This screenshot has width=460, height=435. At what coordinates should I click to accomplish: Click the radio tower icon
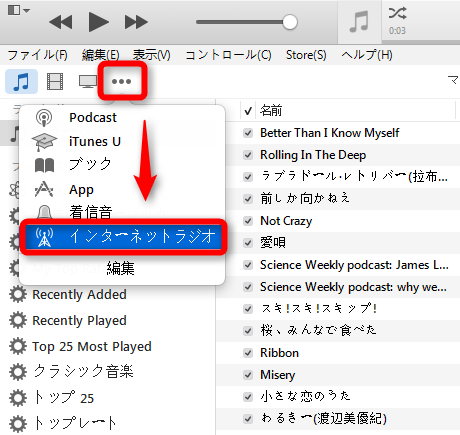coord(44,237)
